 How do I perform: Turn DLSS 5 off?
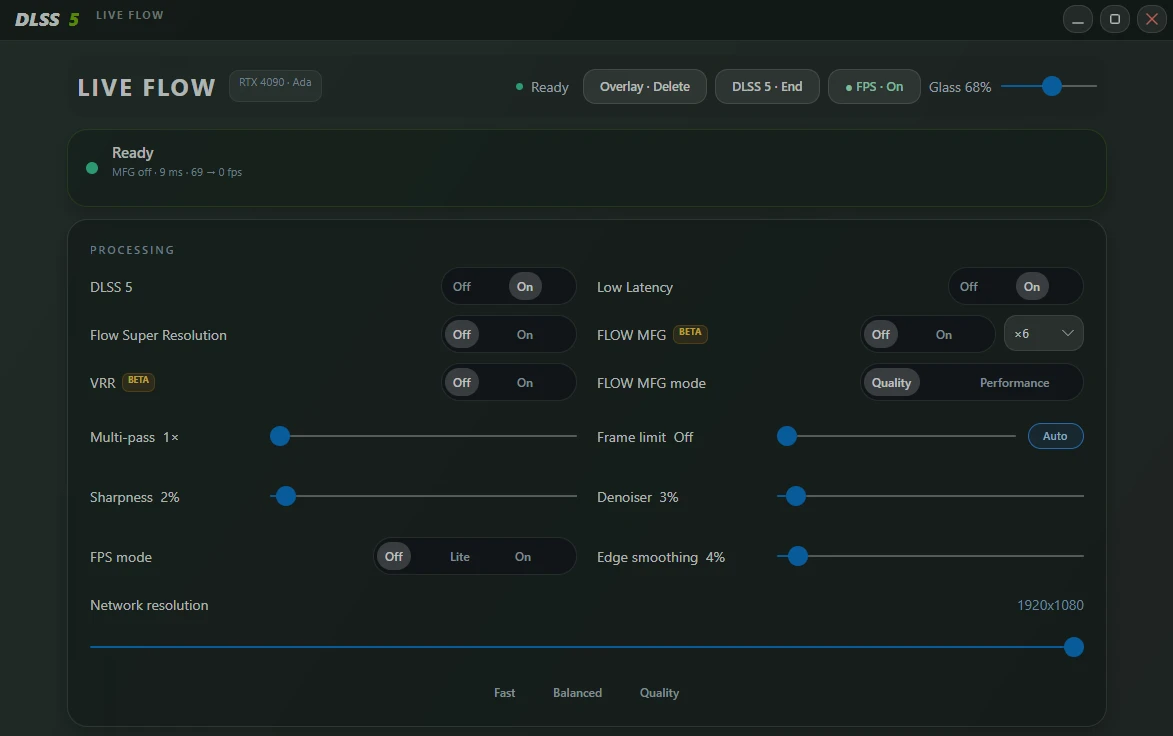[x=462, y=286]
